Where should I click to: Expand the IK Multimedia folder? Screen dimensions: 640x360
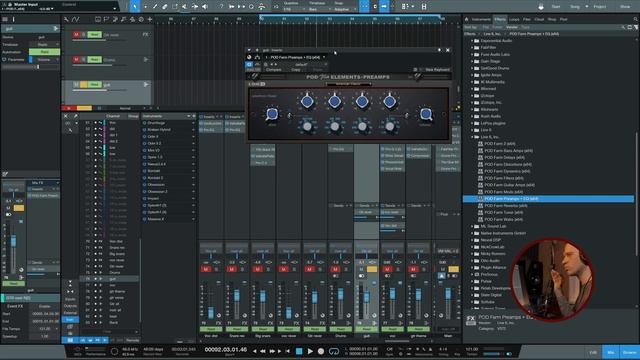pos(472,82)
